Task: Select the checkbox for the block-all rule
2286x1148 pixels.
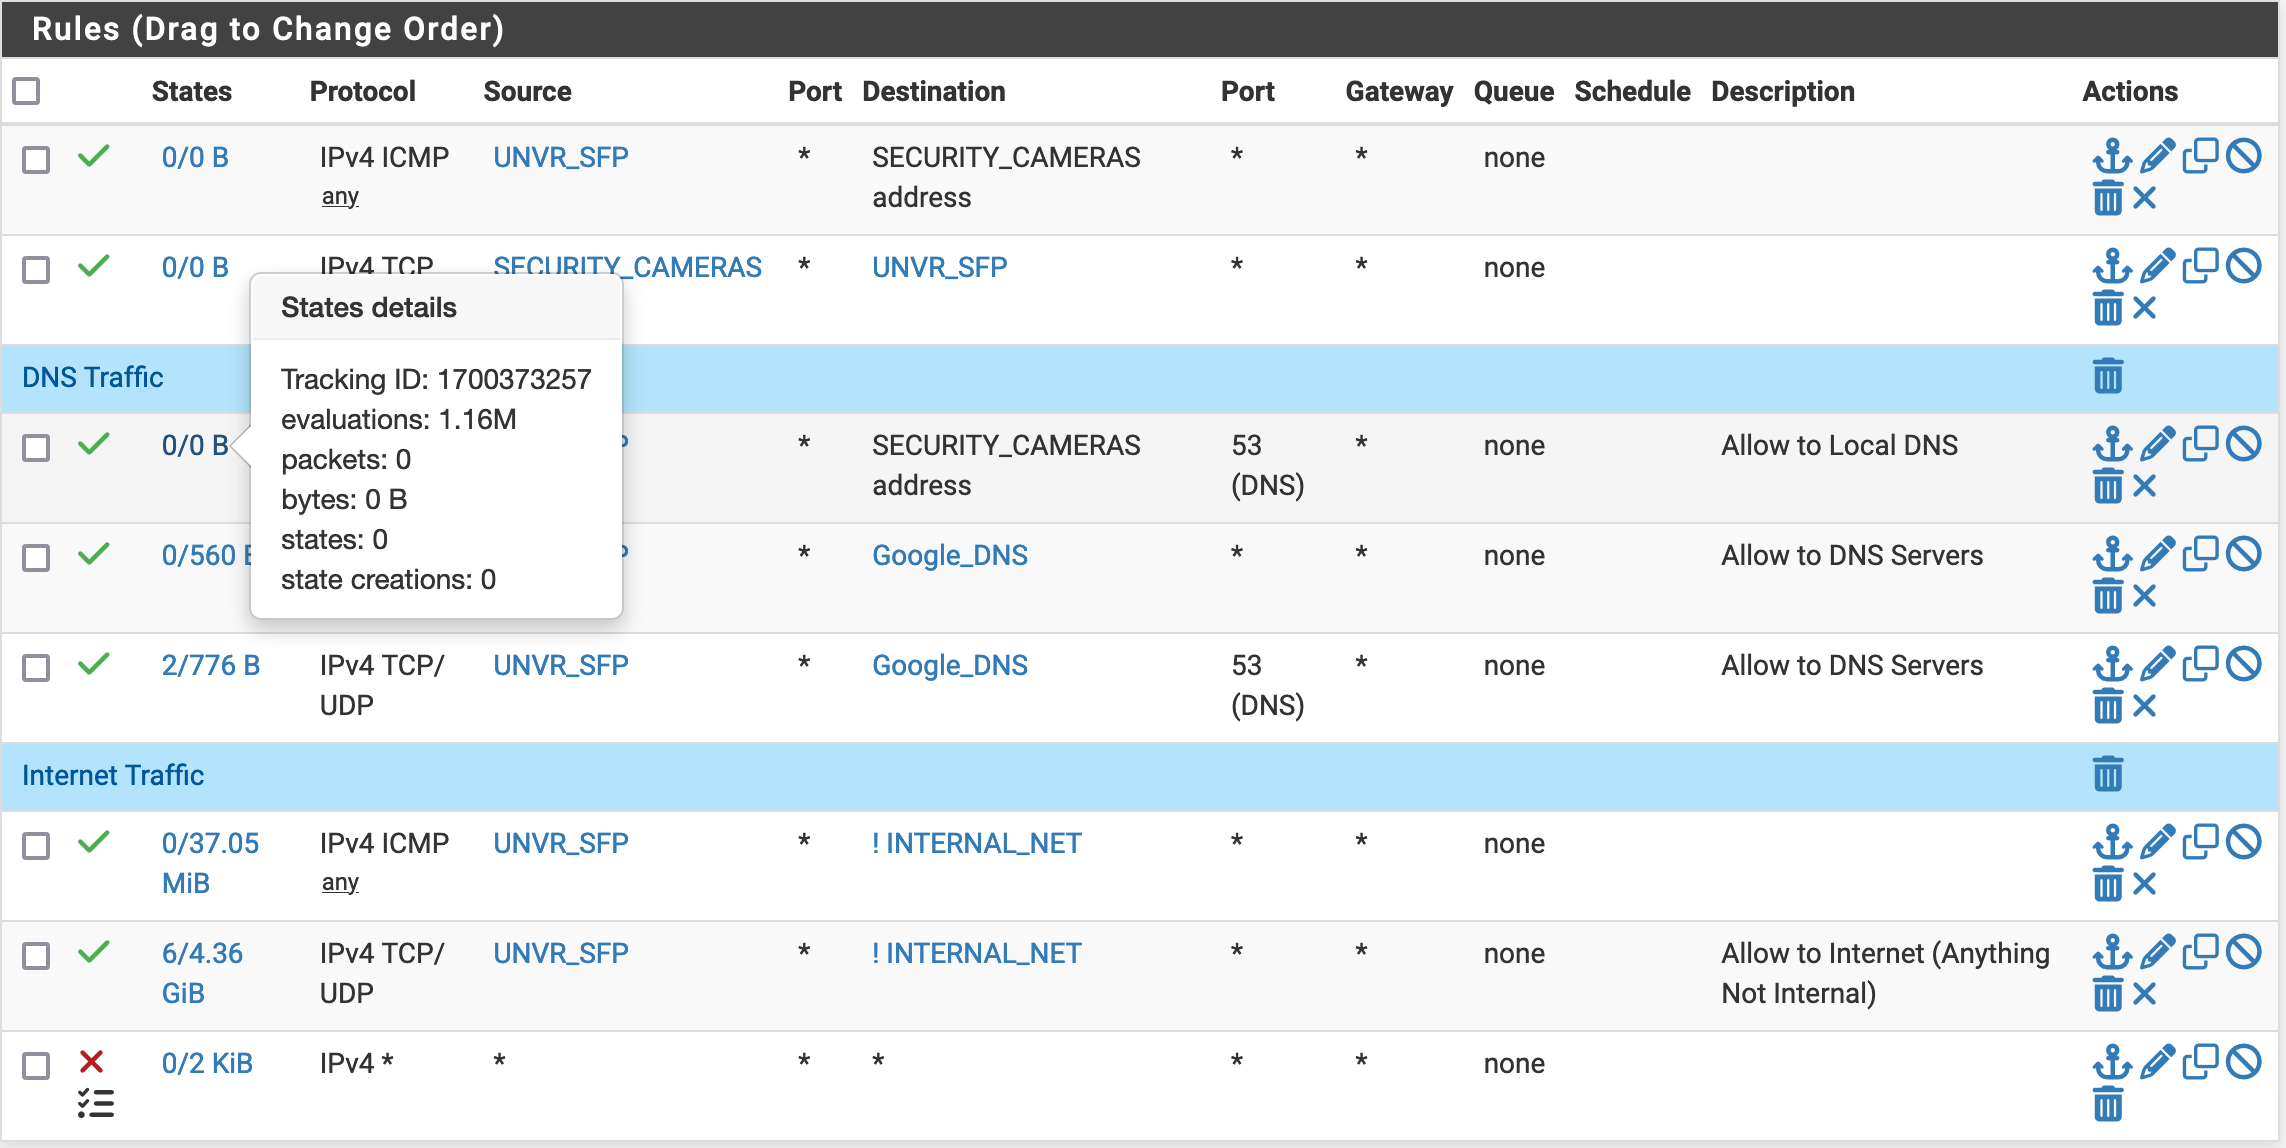Action: [36, 1065]
